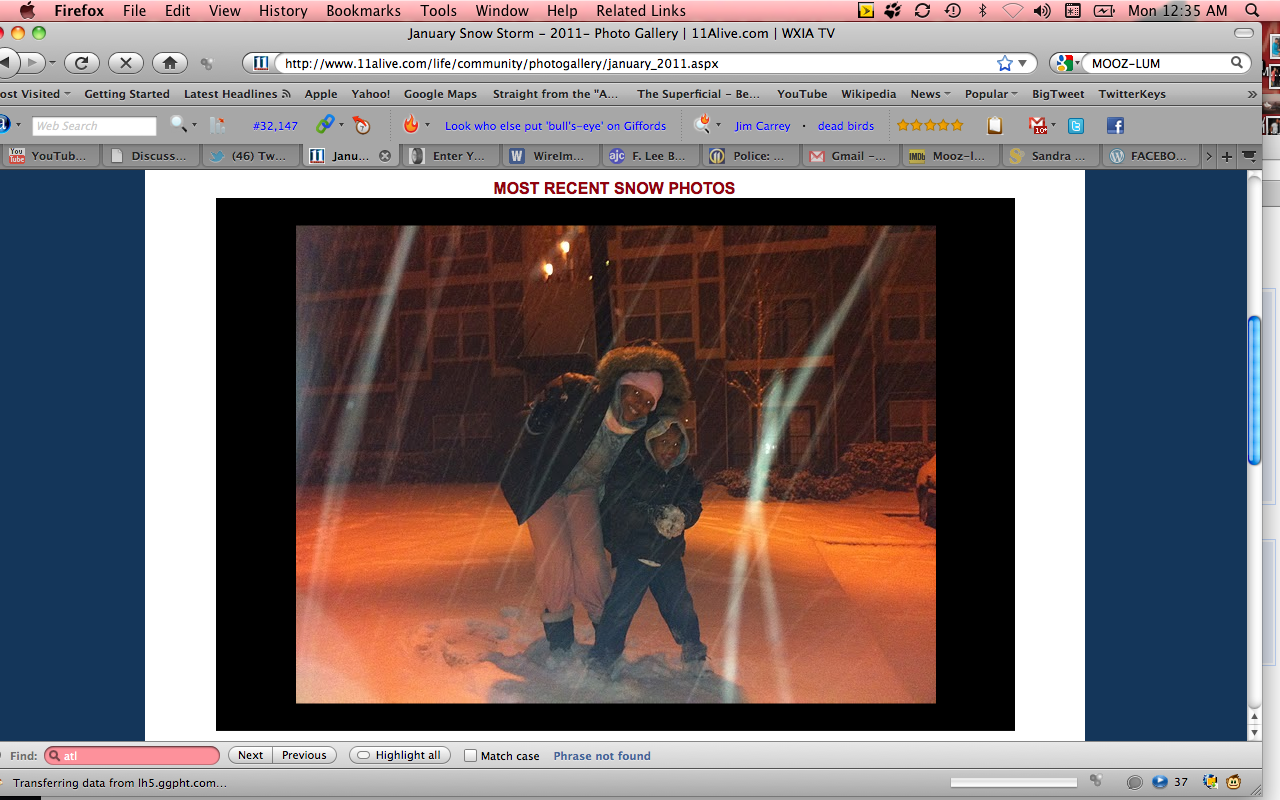The height and width of the screenshot is (800, 1280).
Task: Toggle Highlight all in the find bar
Action: 400,755
